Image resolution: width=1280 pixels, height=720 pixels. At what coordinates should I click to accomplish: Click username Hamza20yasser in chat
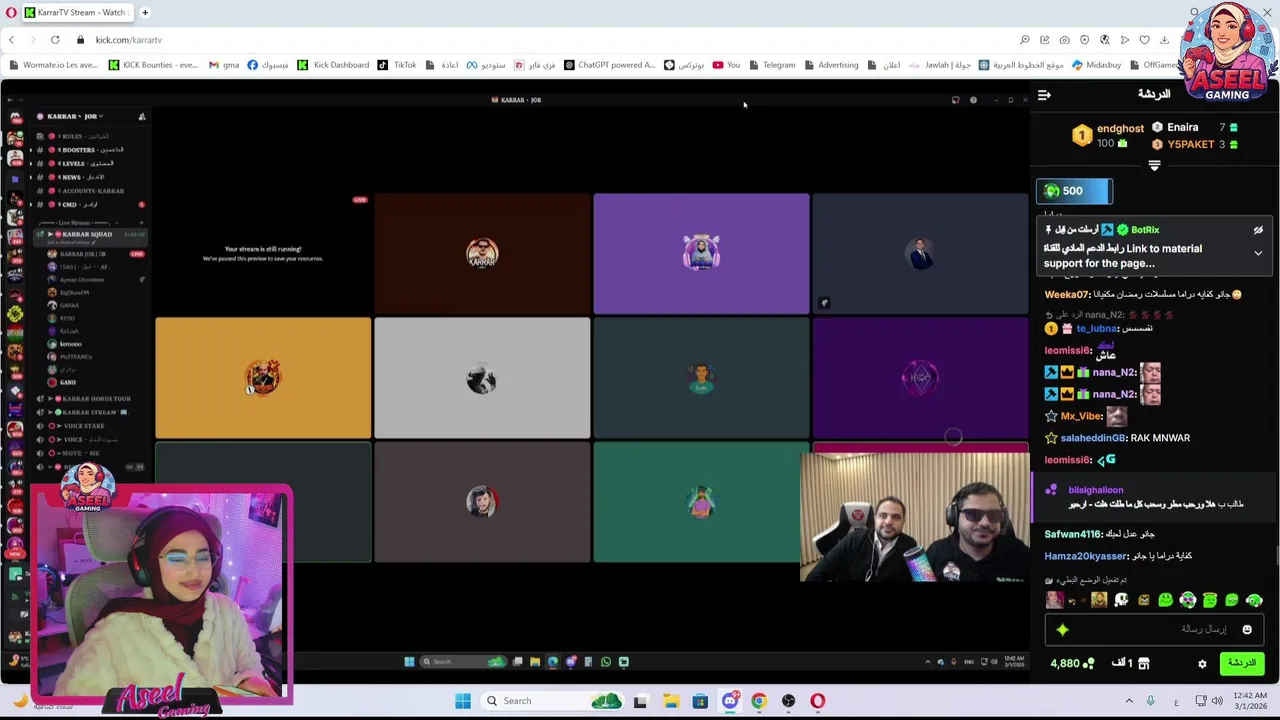[1086, 556]
